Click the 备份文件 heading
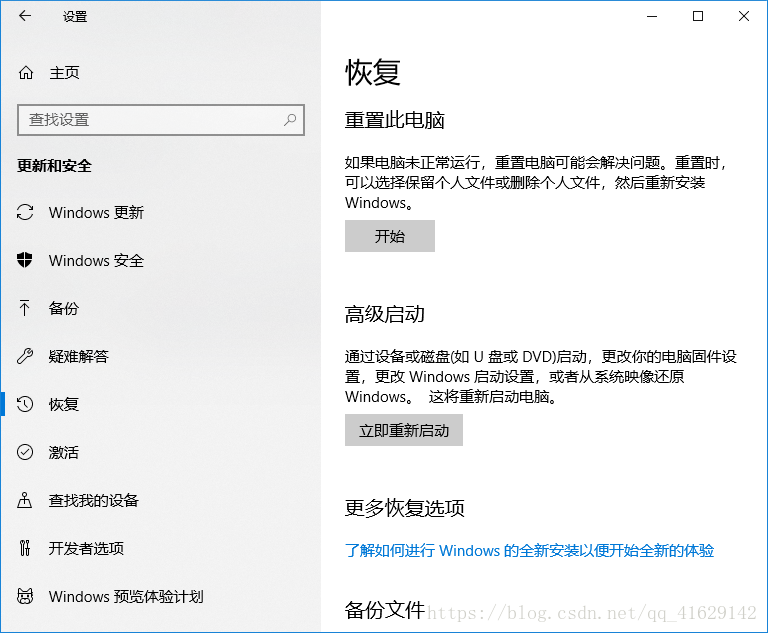 pyautogui.click(x=384, y=610)
